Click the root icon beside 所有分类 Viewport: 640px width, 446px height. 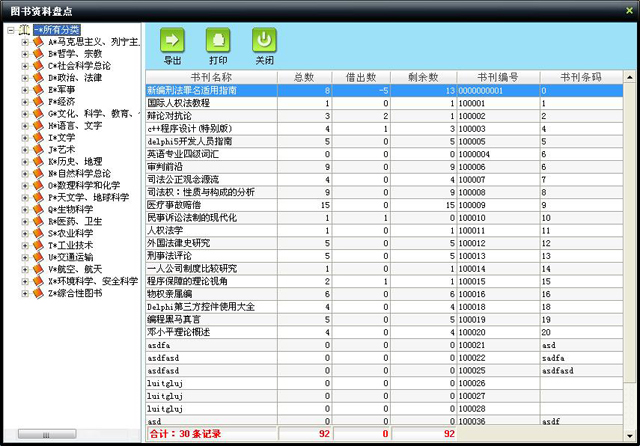(x=22, y=30)
